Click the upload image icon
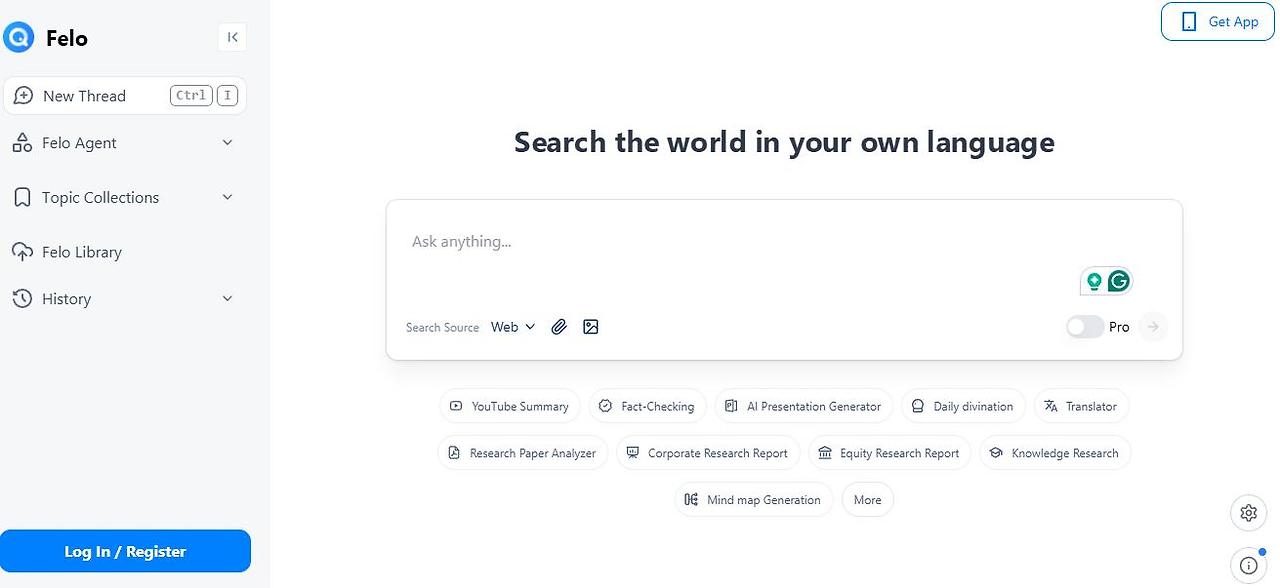This screenshot has height=588, width=1280. tap(591, 327)
